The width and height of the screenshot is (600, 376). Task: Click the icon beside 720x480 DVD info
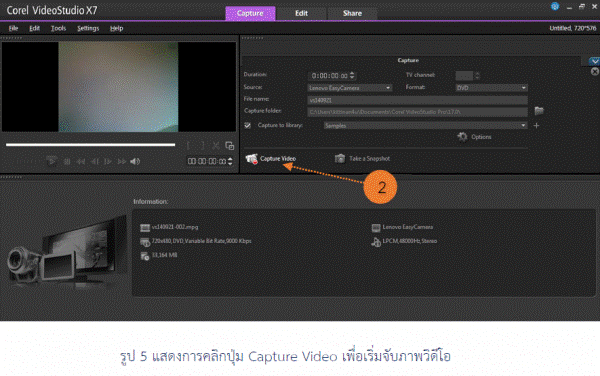[145, 242]
